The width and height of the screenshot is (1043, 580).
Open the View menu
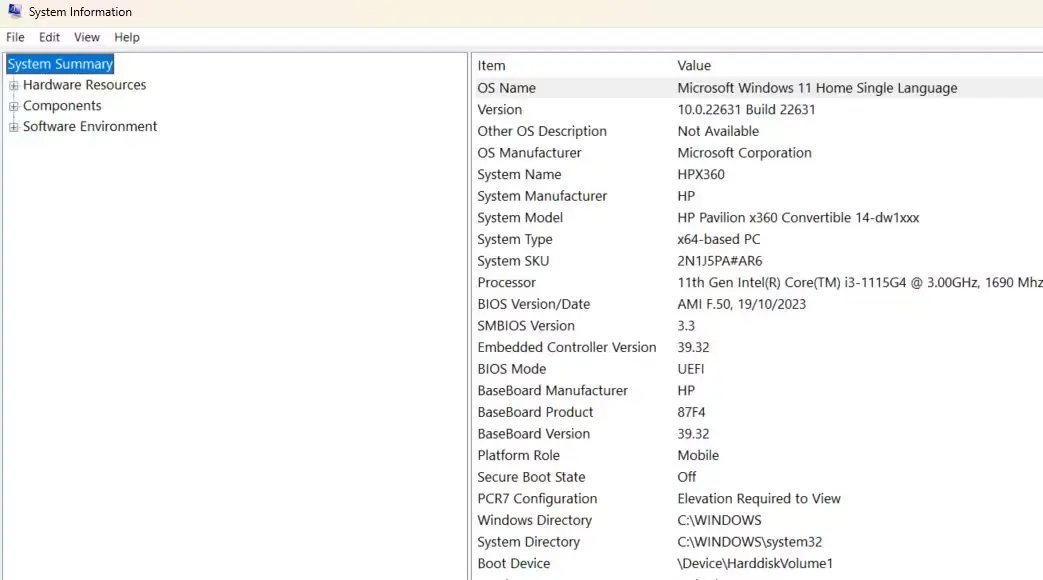[86, 37]
